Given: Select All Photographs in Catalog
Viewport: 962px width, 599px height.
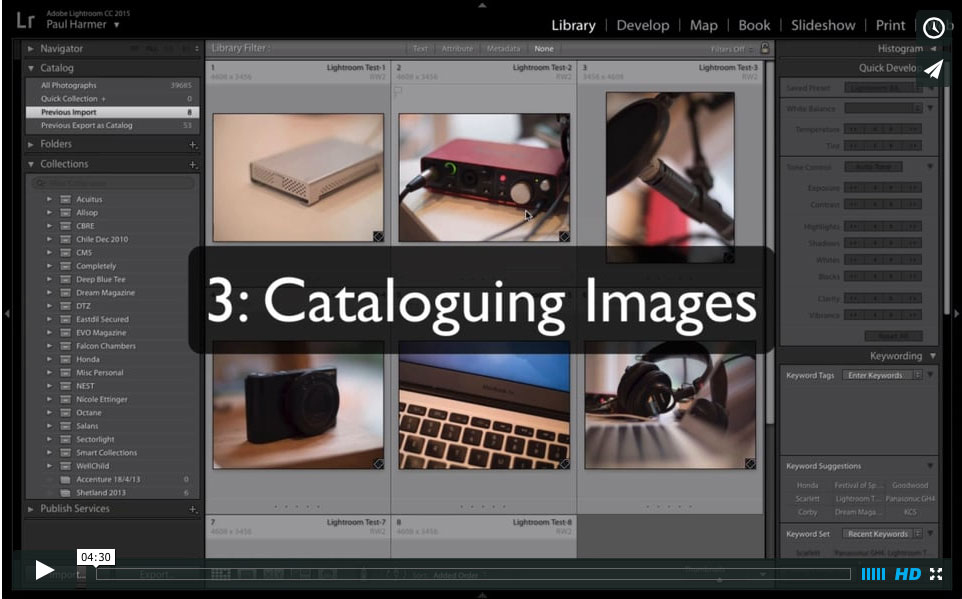Looking at the screenshot, I should click(112, 85).
